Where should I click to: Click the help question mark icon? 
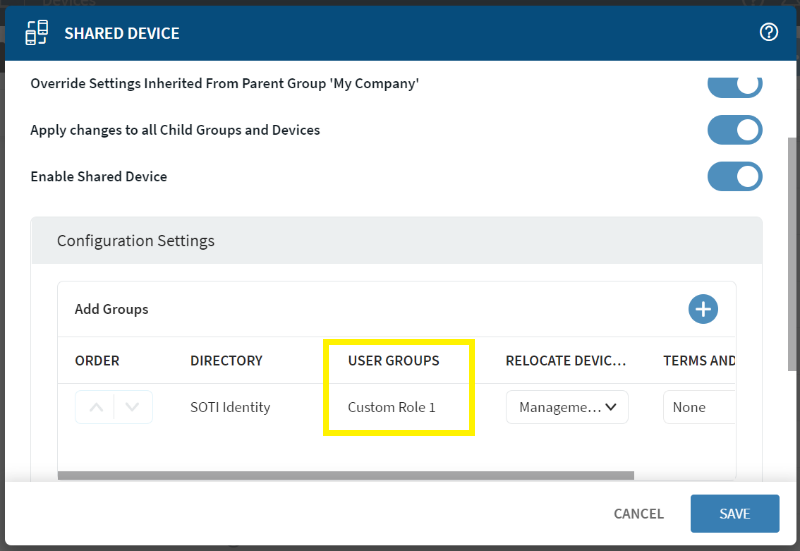click(x=769, y=32)
